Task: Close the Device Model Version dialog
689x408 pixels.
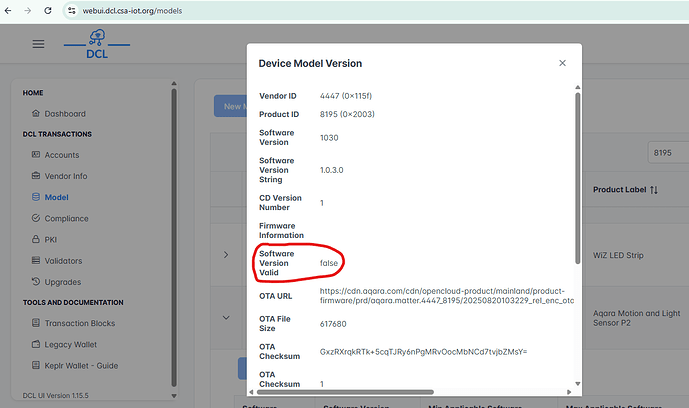Action: coord(562,63)
